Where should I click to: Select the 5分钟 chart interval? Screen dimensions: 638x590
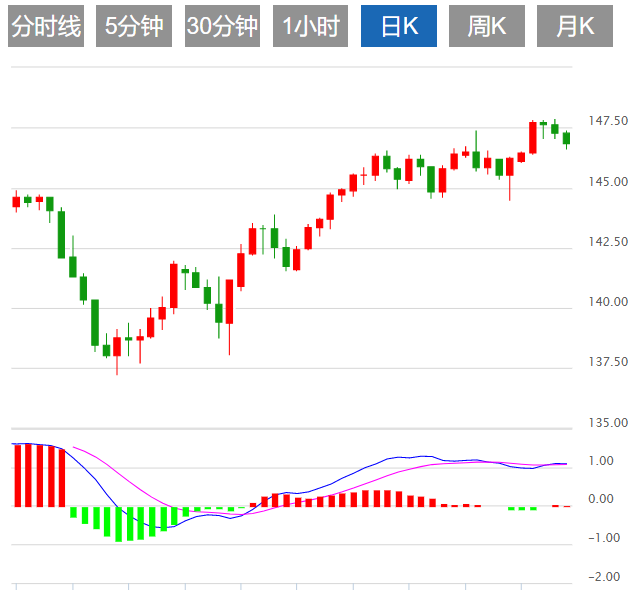(134, 26)
